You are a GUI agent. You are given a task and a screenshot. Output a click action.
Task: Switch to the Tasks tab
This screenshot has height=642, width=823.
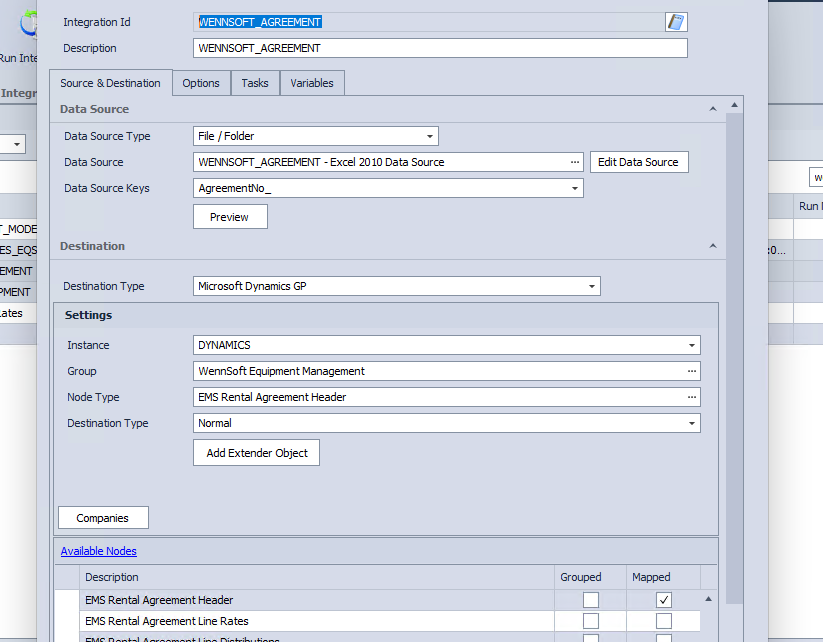click(x=255, y=83)
